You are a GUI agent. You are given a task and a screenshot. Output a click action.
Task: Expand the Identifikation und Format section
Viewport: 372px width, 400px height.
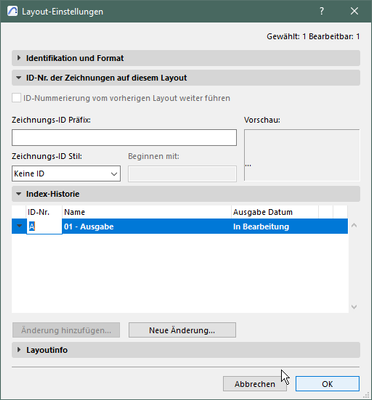[x=186, y=58]
